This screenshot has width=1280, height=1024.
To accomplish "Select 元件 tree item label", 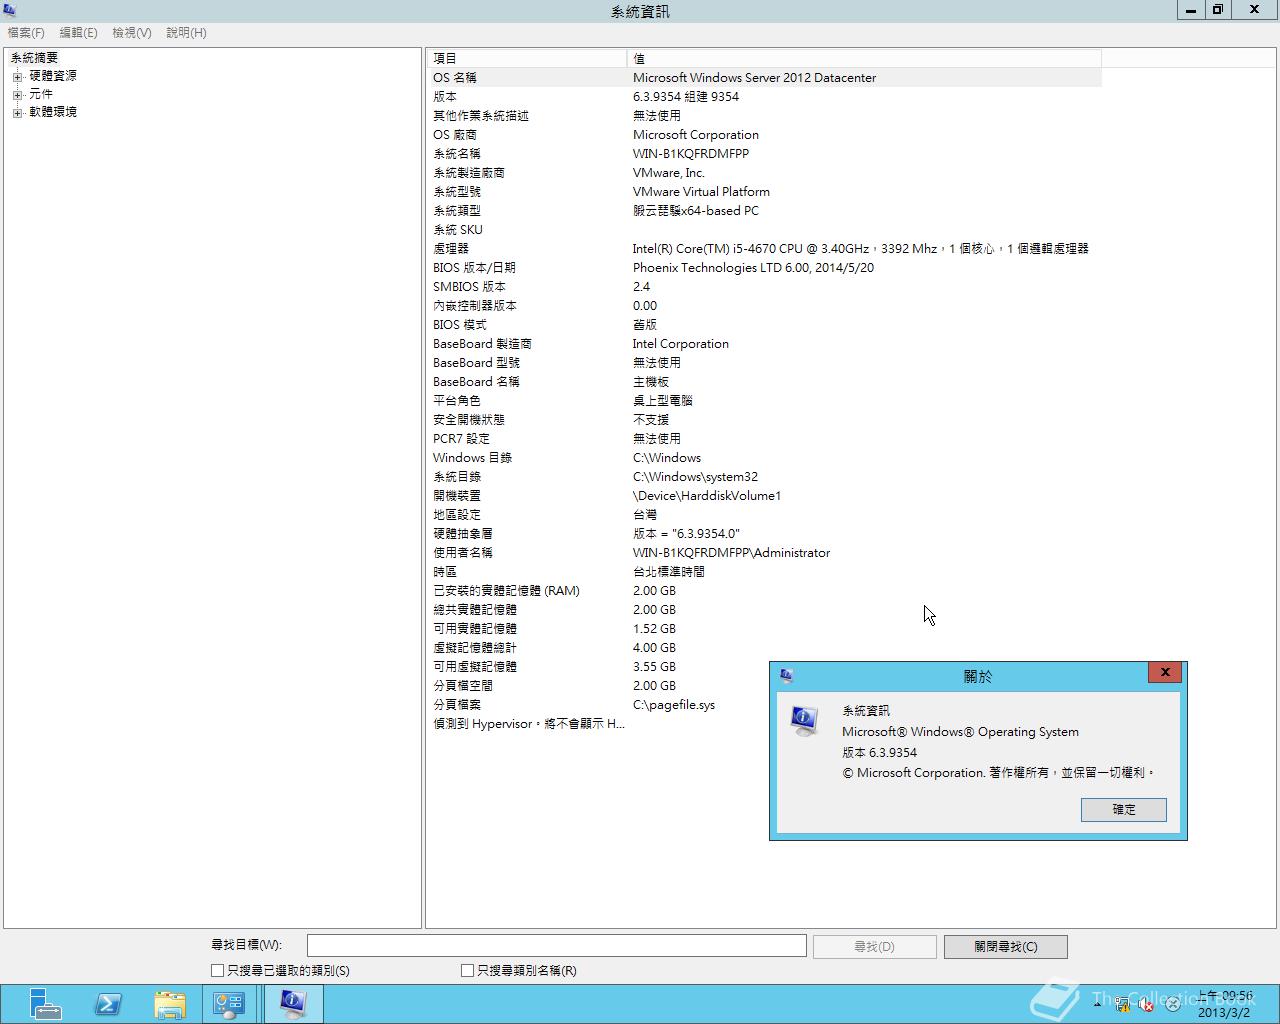I will coord(41,94).
